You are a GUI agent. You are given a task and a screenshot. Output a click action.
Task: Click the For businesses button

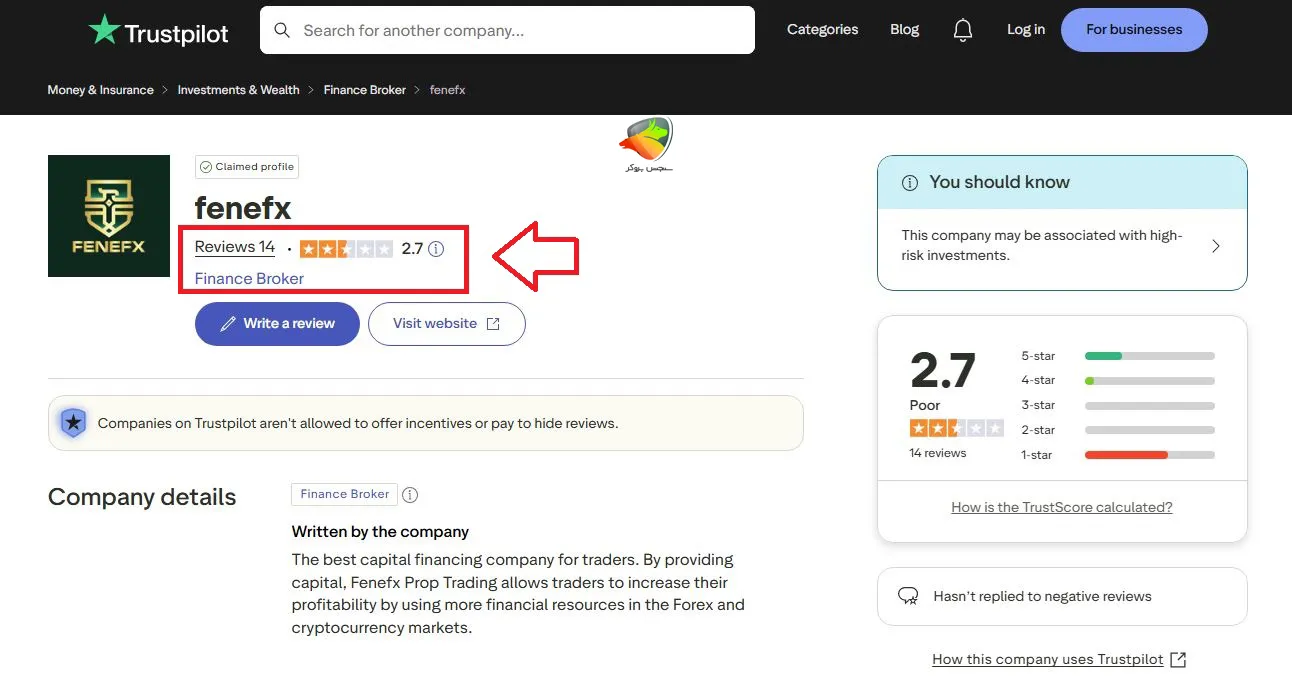tap(1134, 29)
